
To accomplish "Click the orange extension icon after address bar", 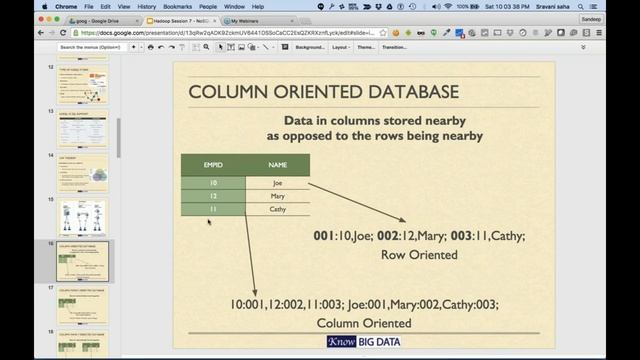I will [396, 33].
